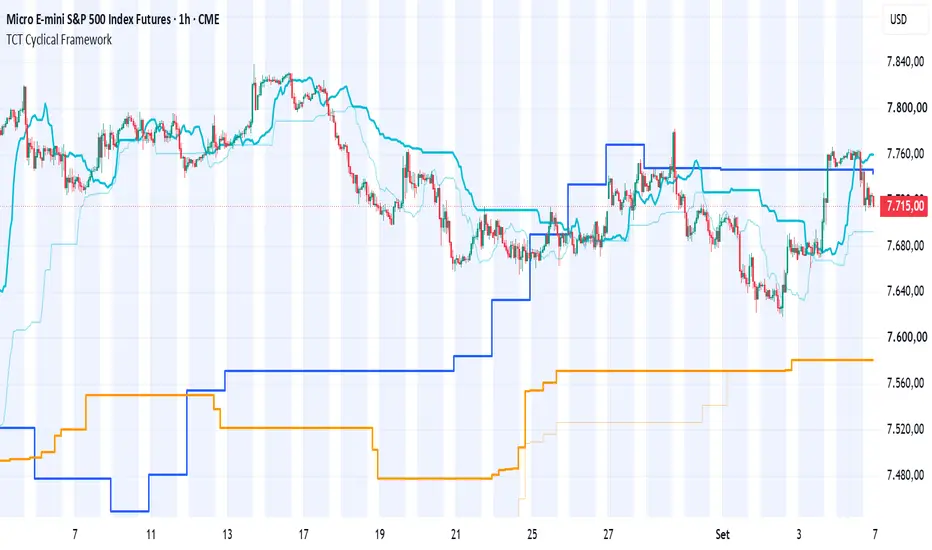The width and height of the screenshot is (932, 550).
Task: Click date 13 on the time axis
Action: (x=228, y=535)
